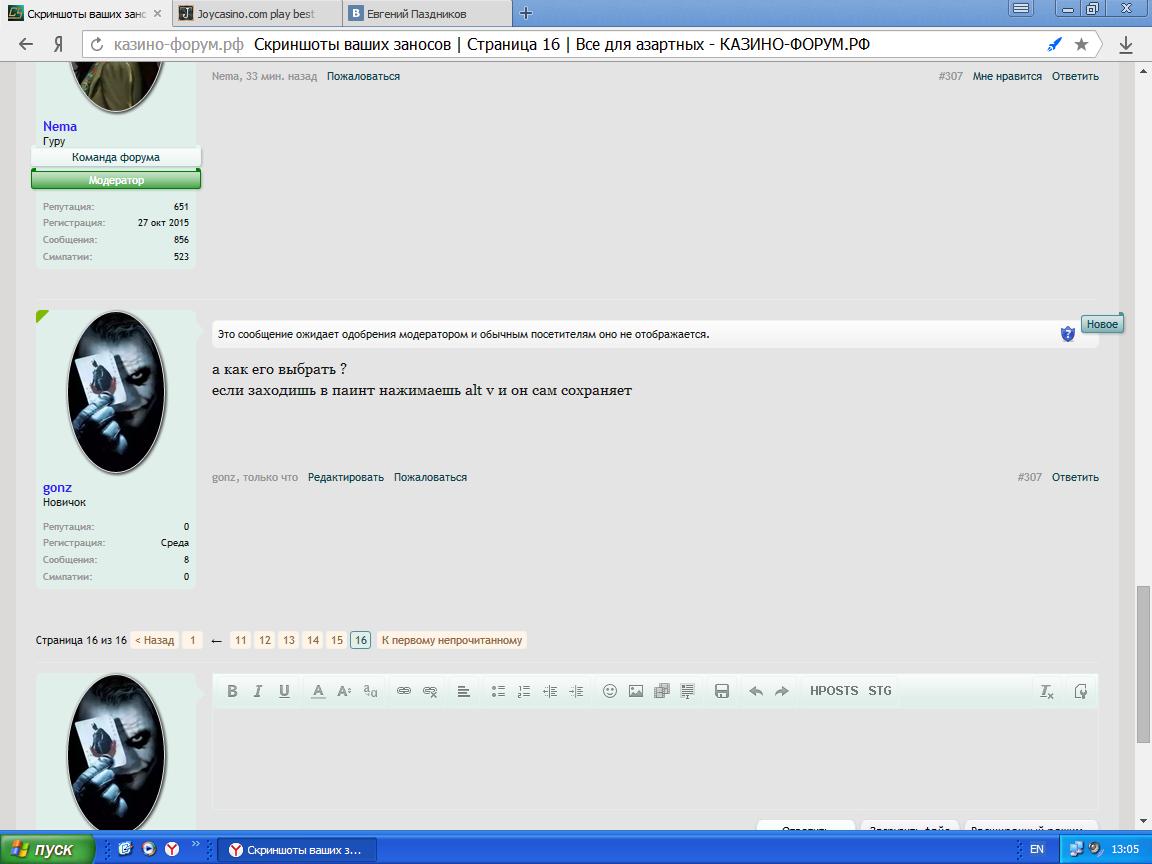
Task: Remove formatting with Tx icon
Action: tap(1046, 691)
